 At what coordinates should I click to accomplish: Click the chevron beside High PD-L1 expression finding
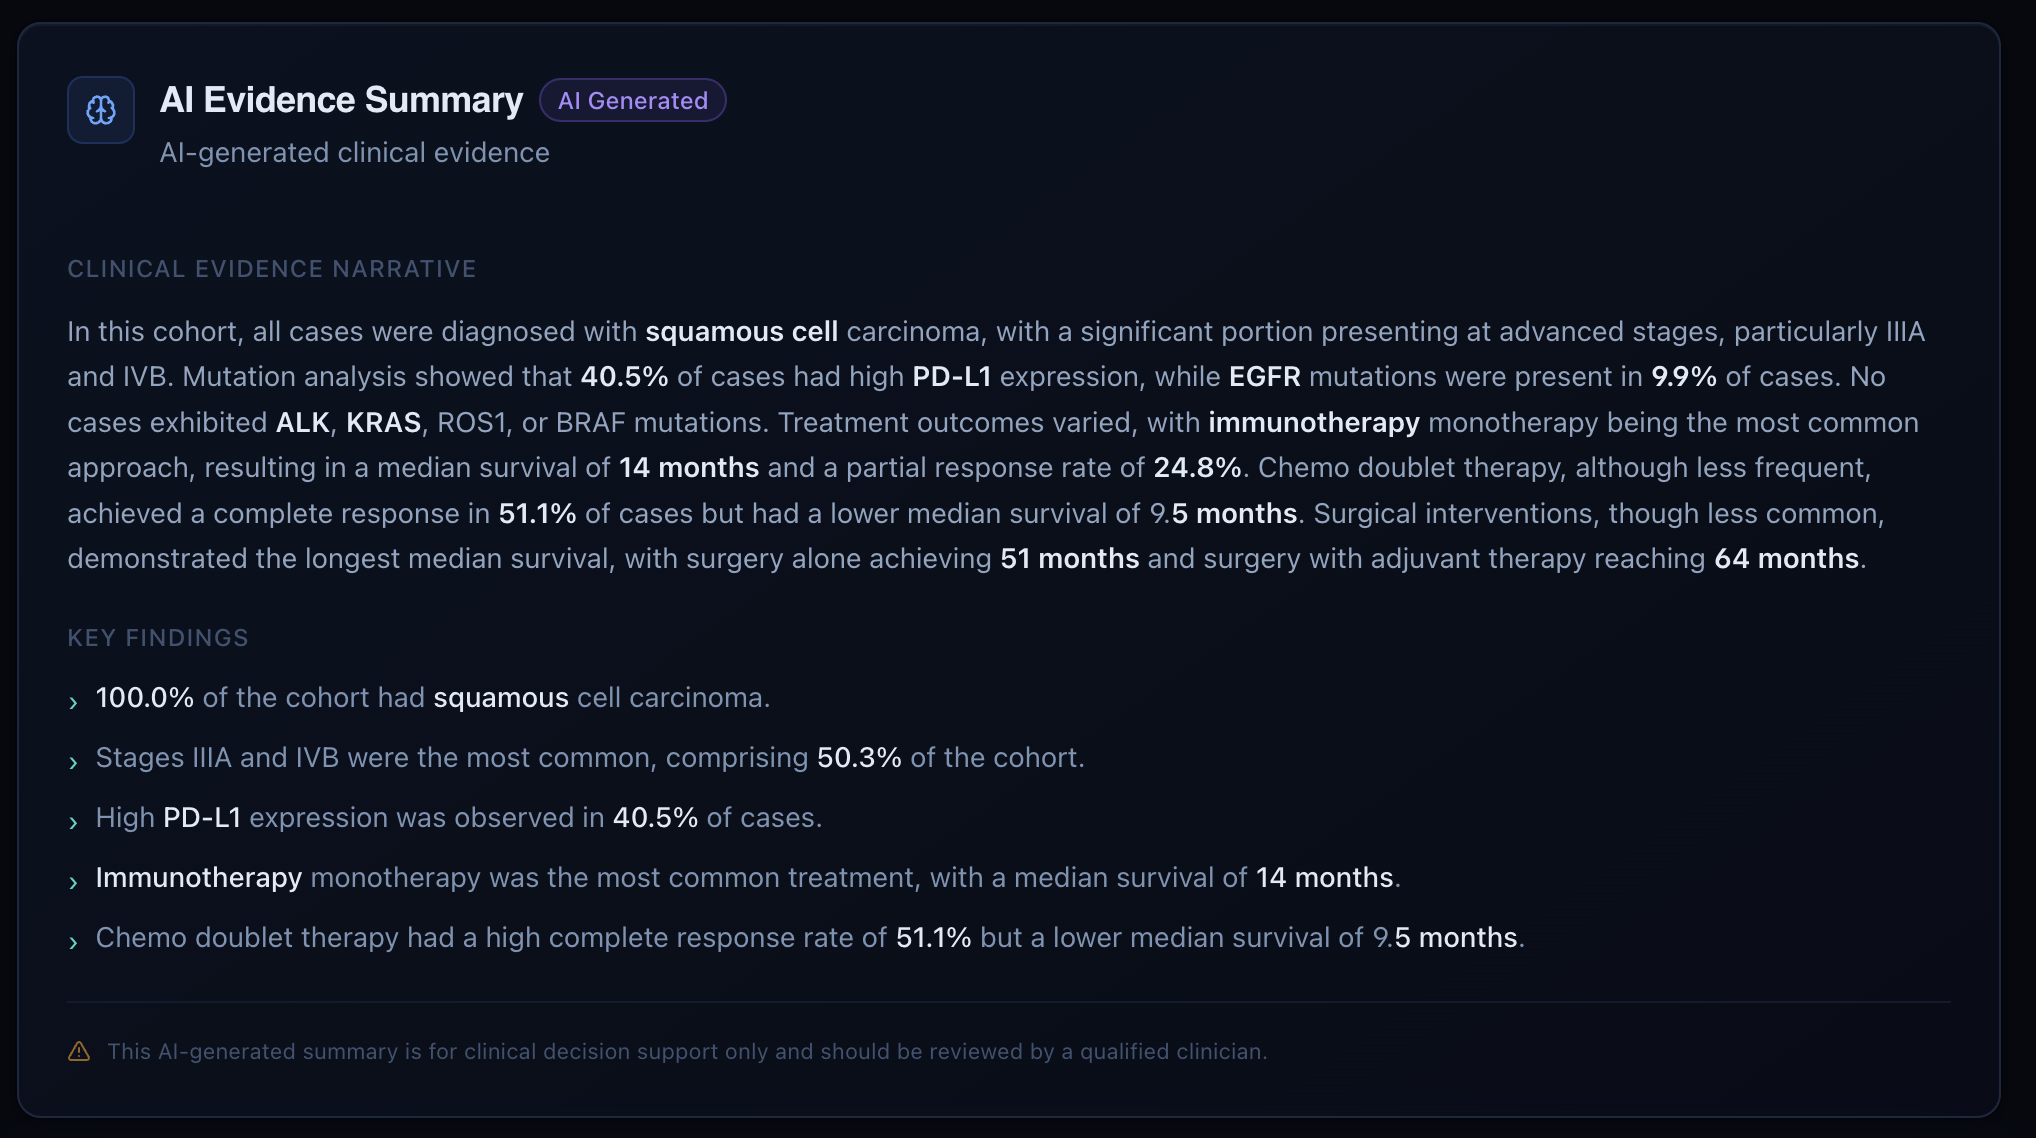point(73,822)
